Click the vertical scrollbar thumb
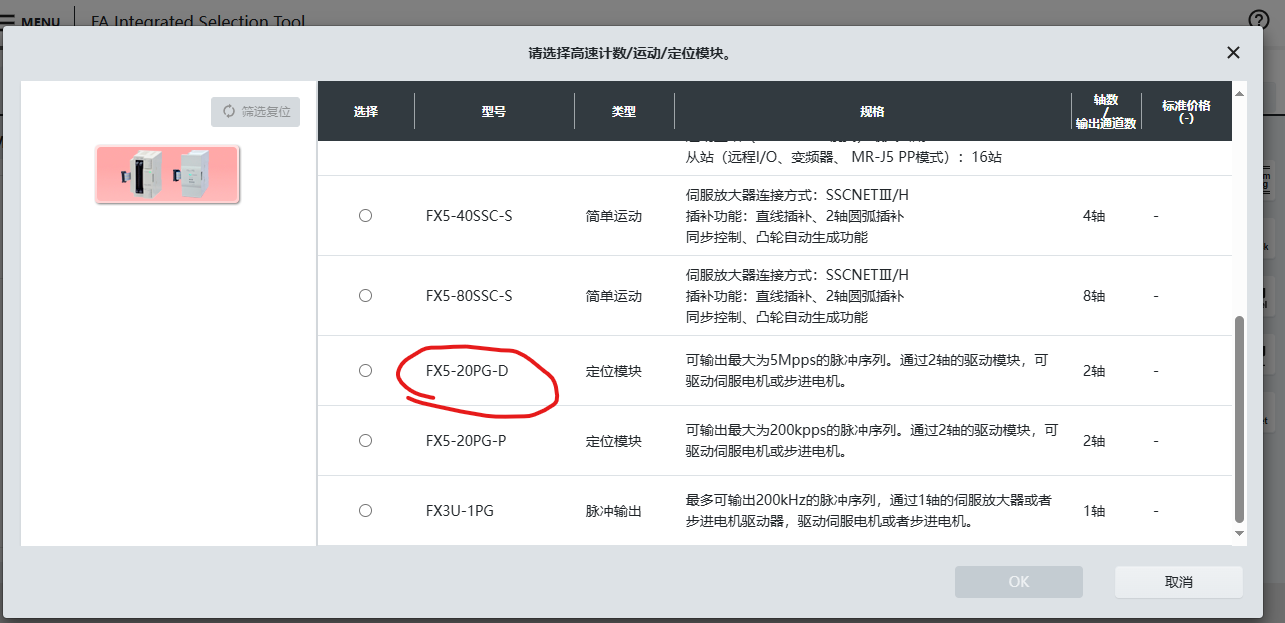 (1240, 420)
